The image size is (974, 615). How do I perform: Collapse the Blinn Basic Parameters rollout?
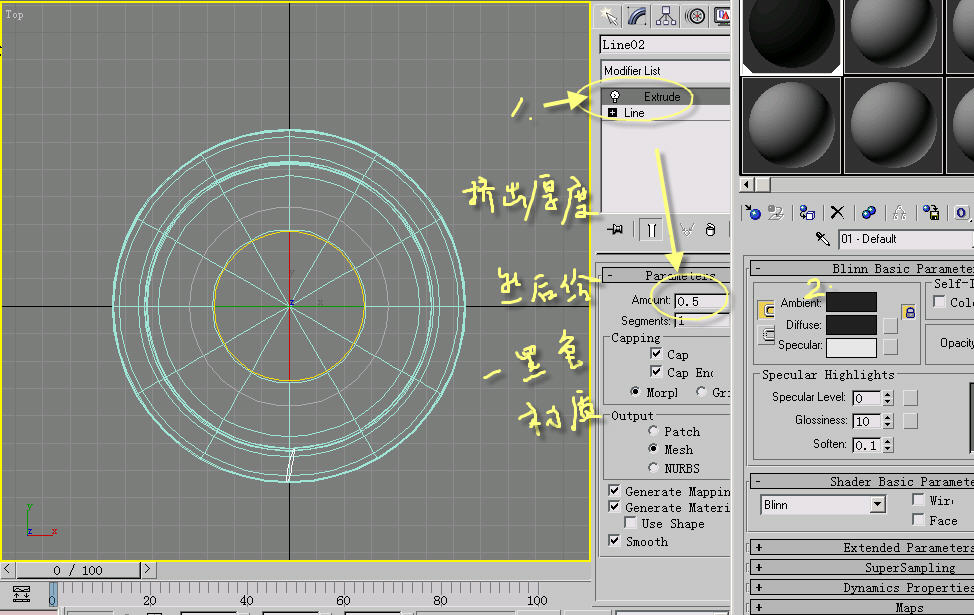(x=862, y=268)
